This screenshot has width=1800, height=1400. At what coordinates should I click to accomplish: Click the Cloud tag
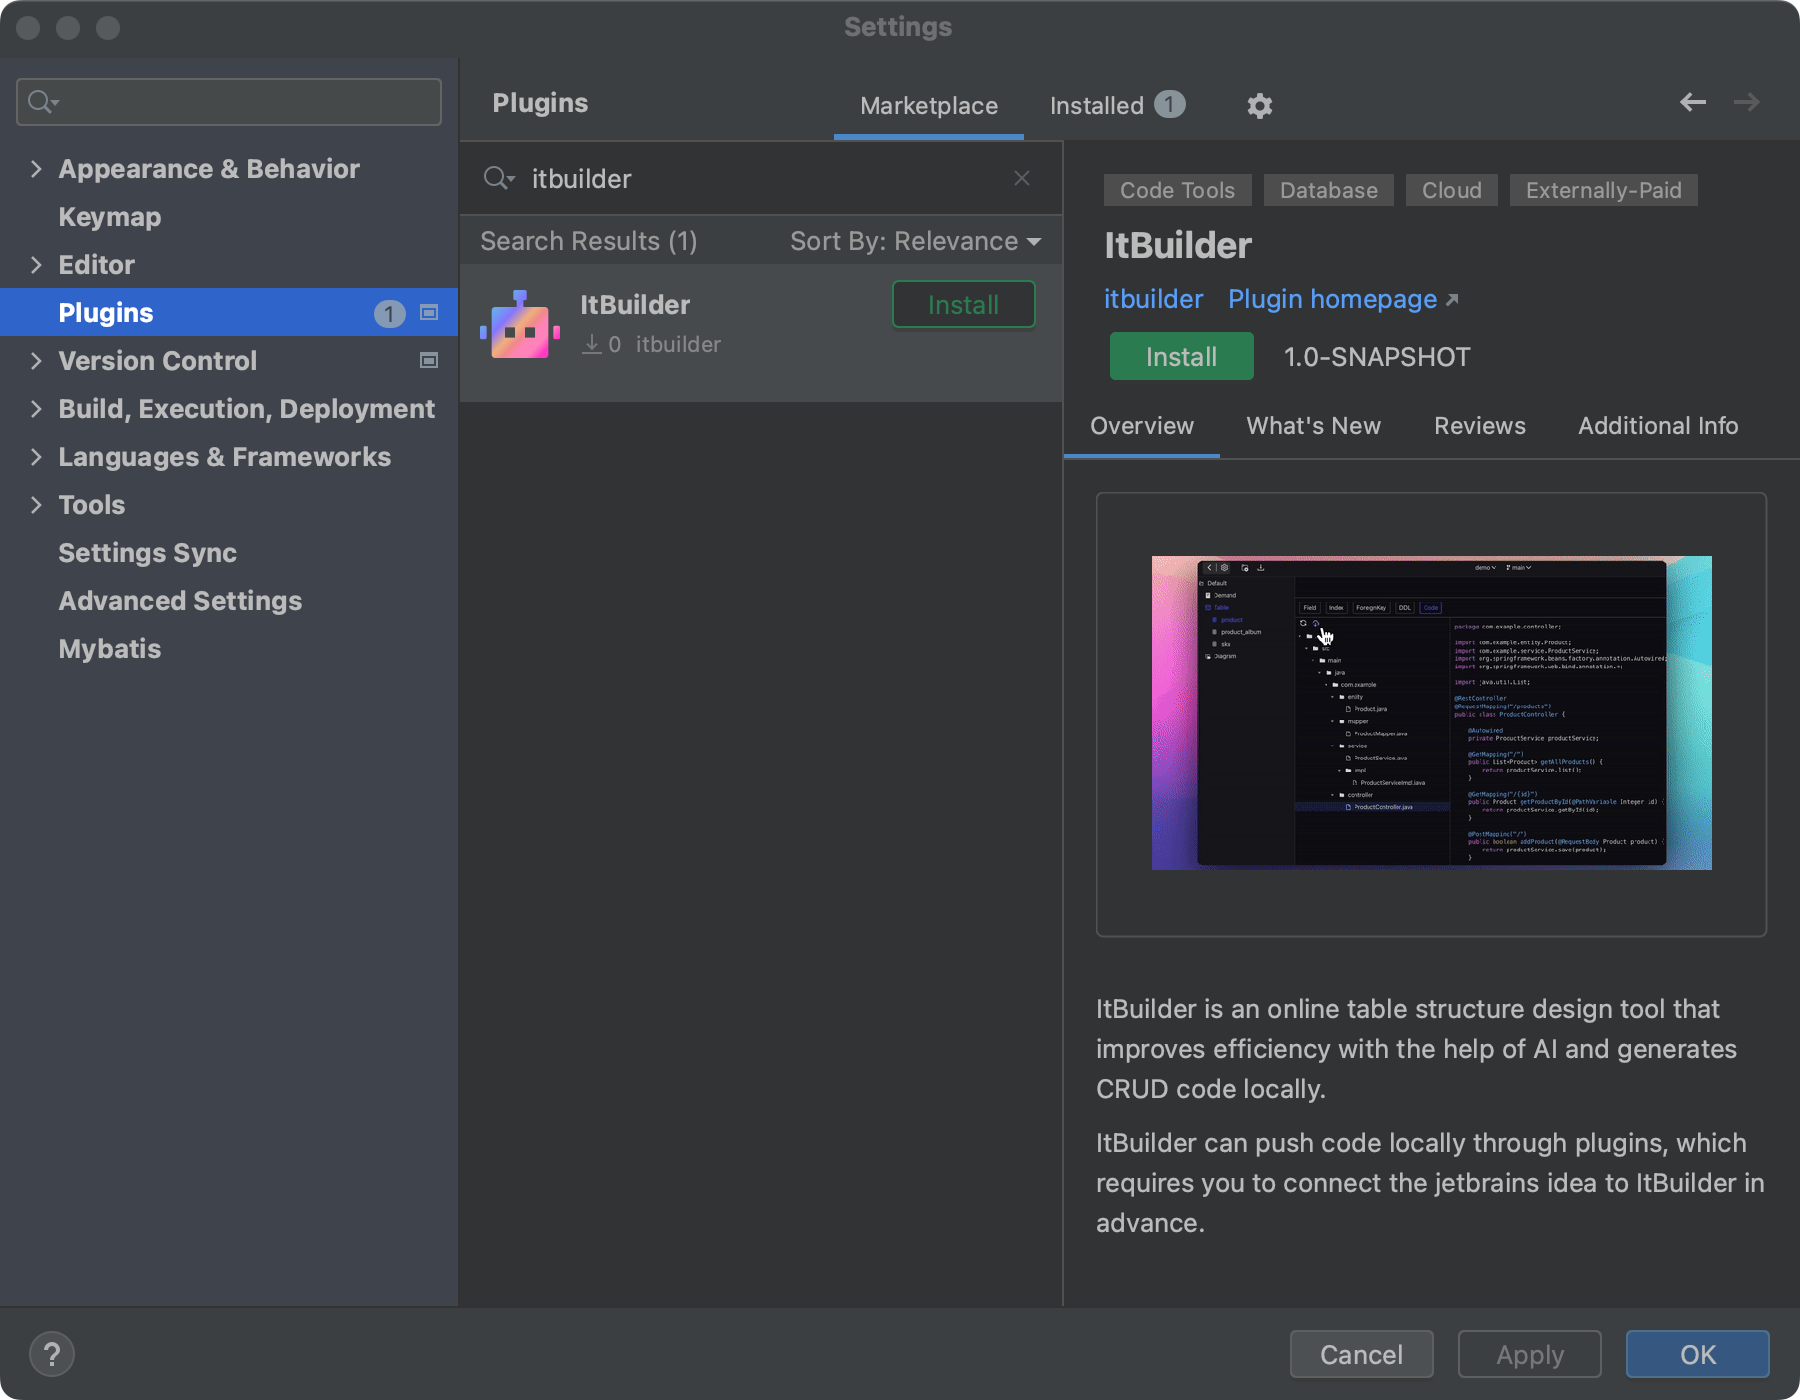click(x=1451, y=190)
